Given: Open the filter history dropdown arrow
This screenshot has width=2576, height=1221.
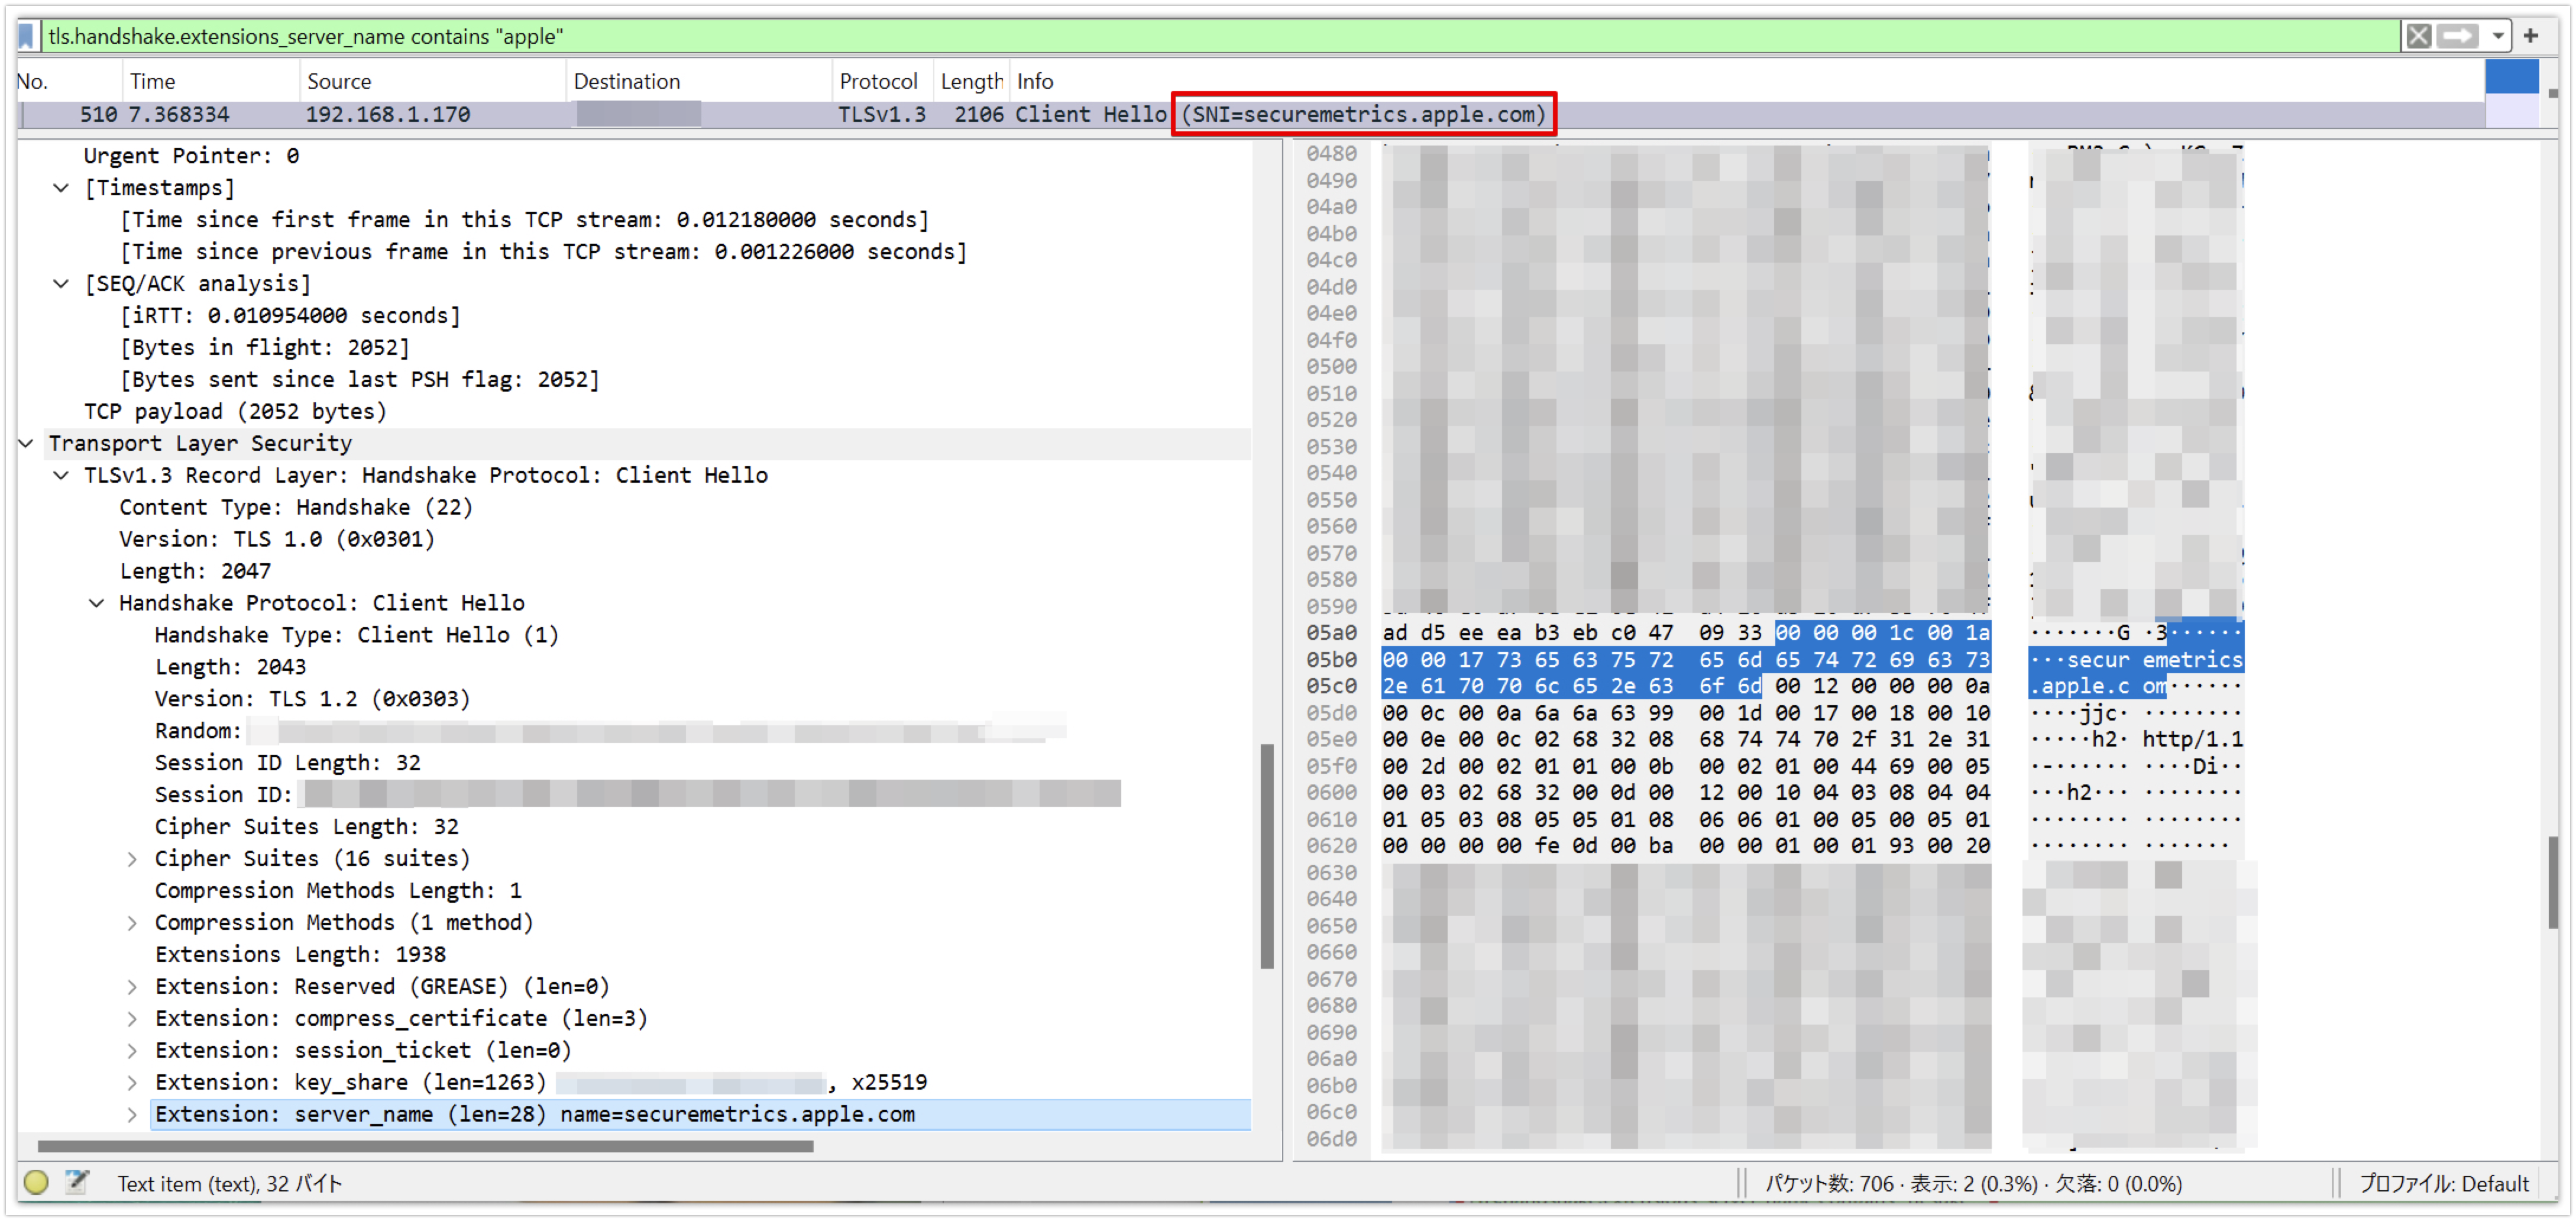Looking at the screenshot, I should point(2497,36).
